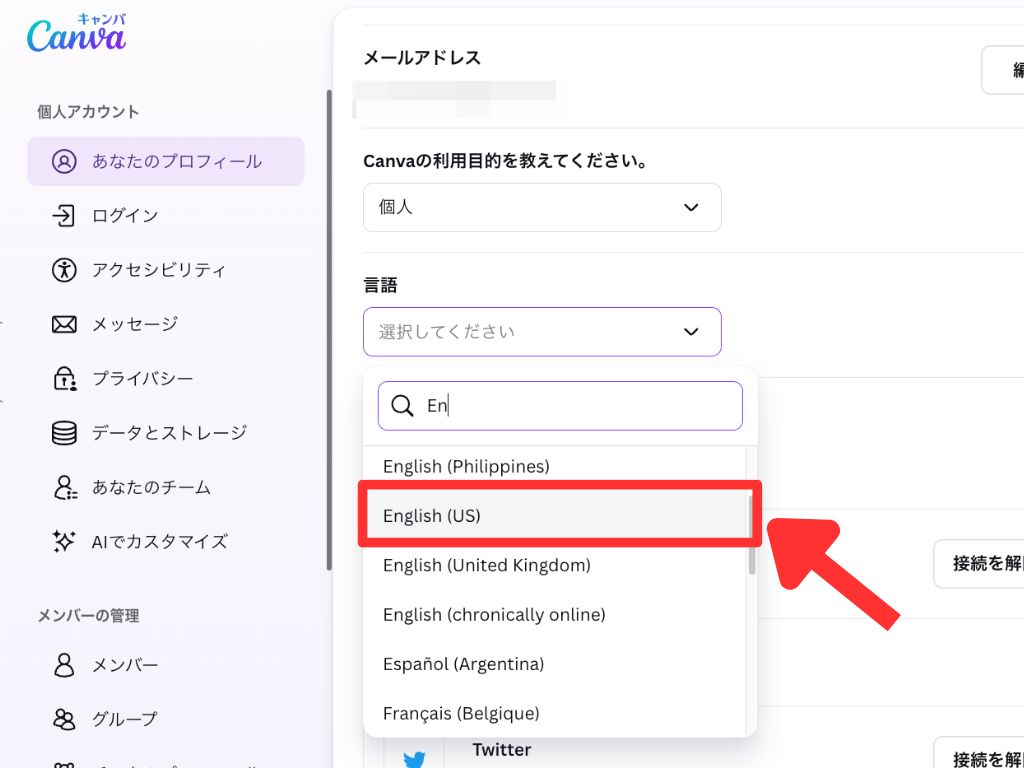The height and width of the screenshot is (768, 1024).
Task: Click the データとストレージ database icon
Action: 64,433
